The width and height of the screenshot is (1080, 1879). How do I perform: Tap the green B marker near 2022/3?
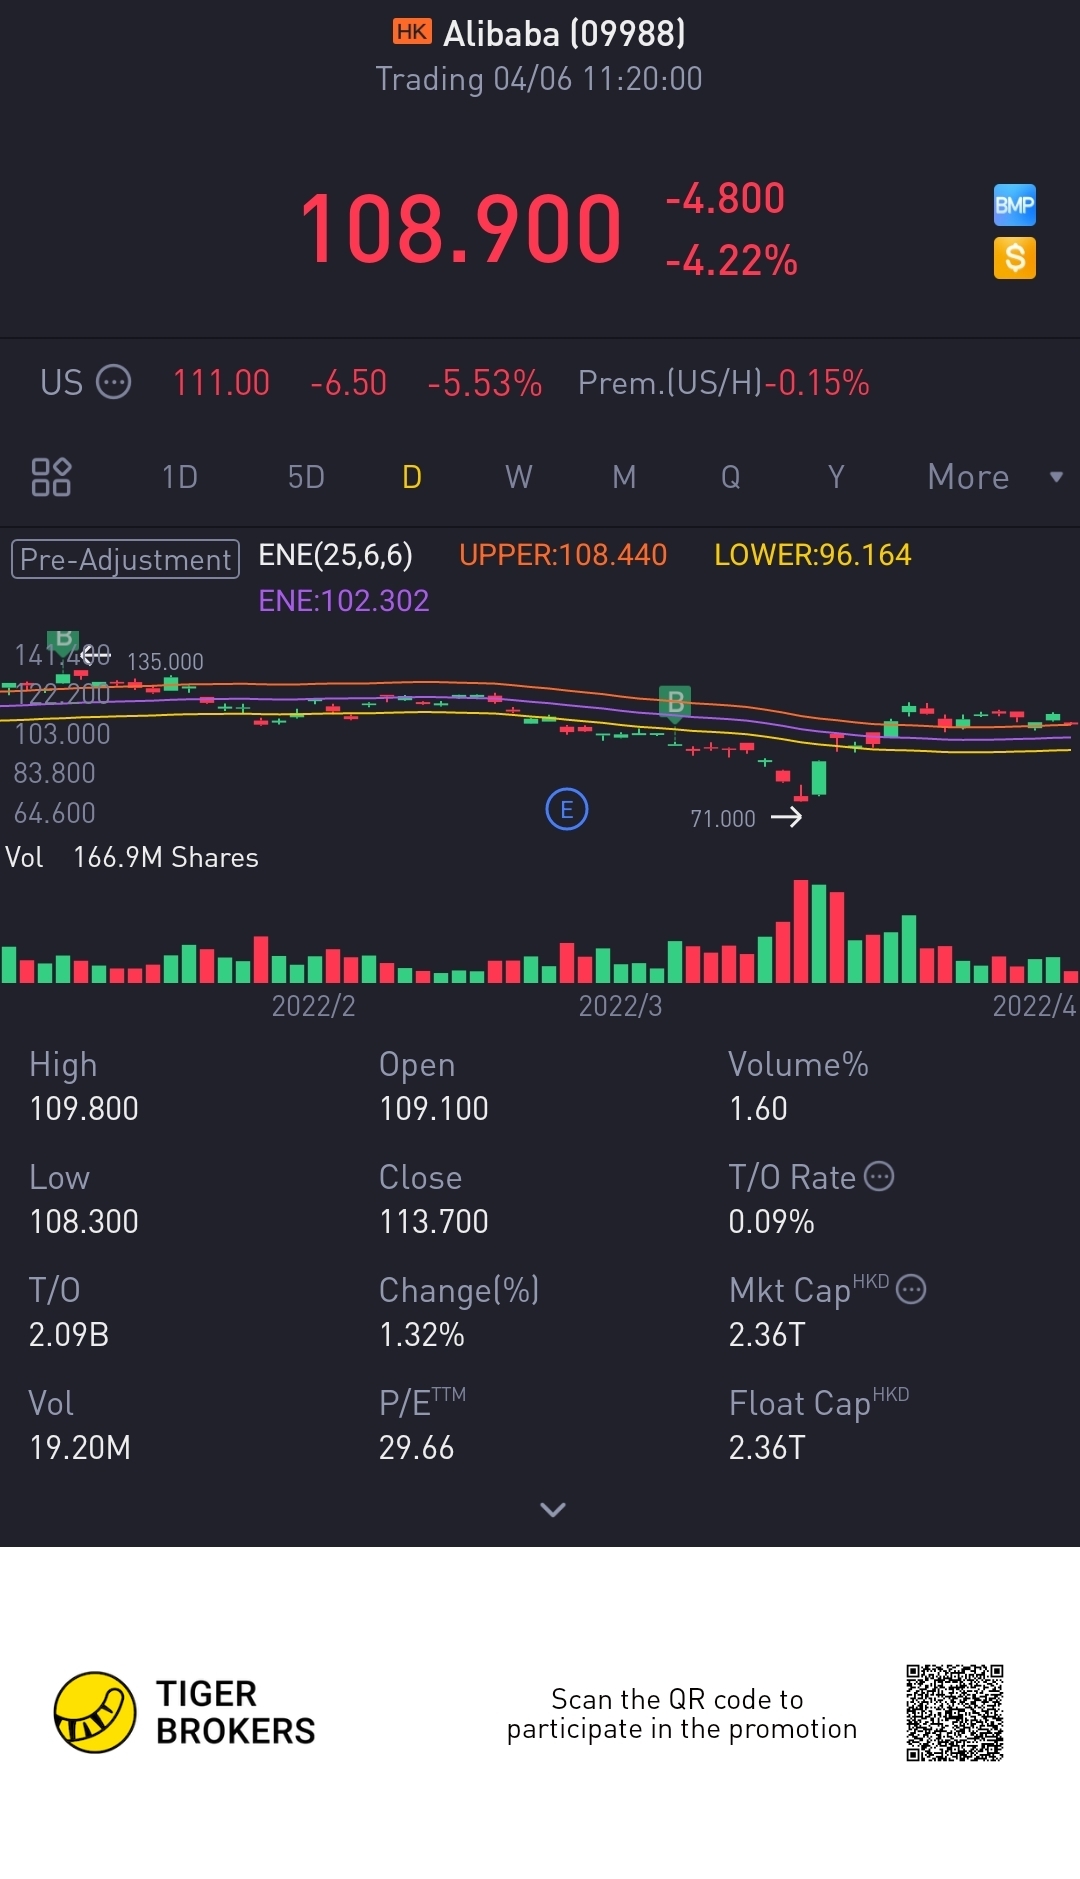pyautogui.click(x=675, y=702)
